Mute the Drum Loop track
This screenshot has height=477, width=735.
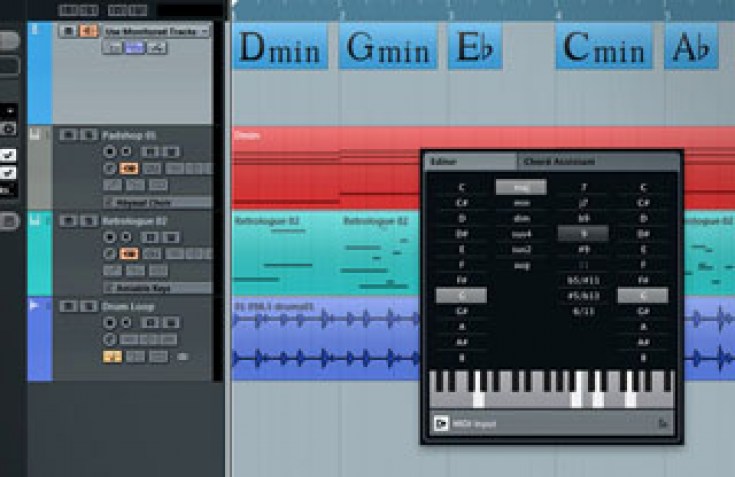tap(68, 306)
